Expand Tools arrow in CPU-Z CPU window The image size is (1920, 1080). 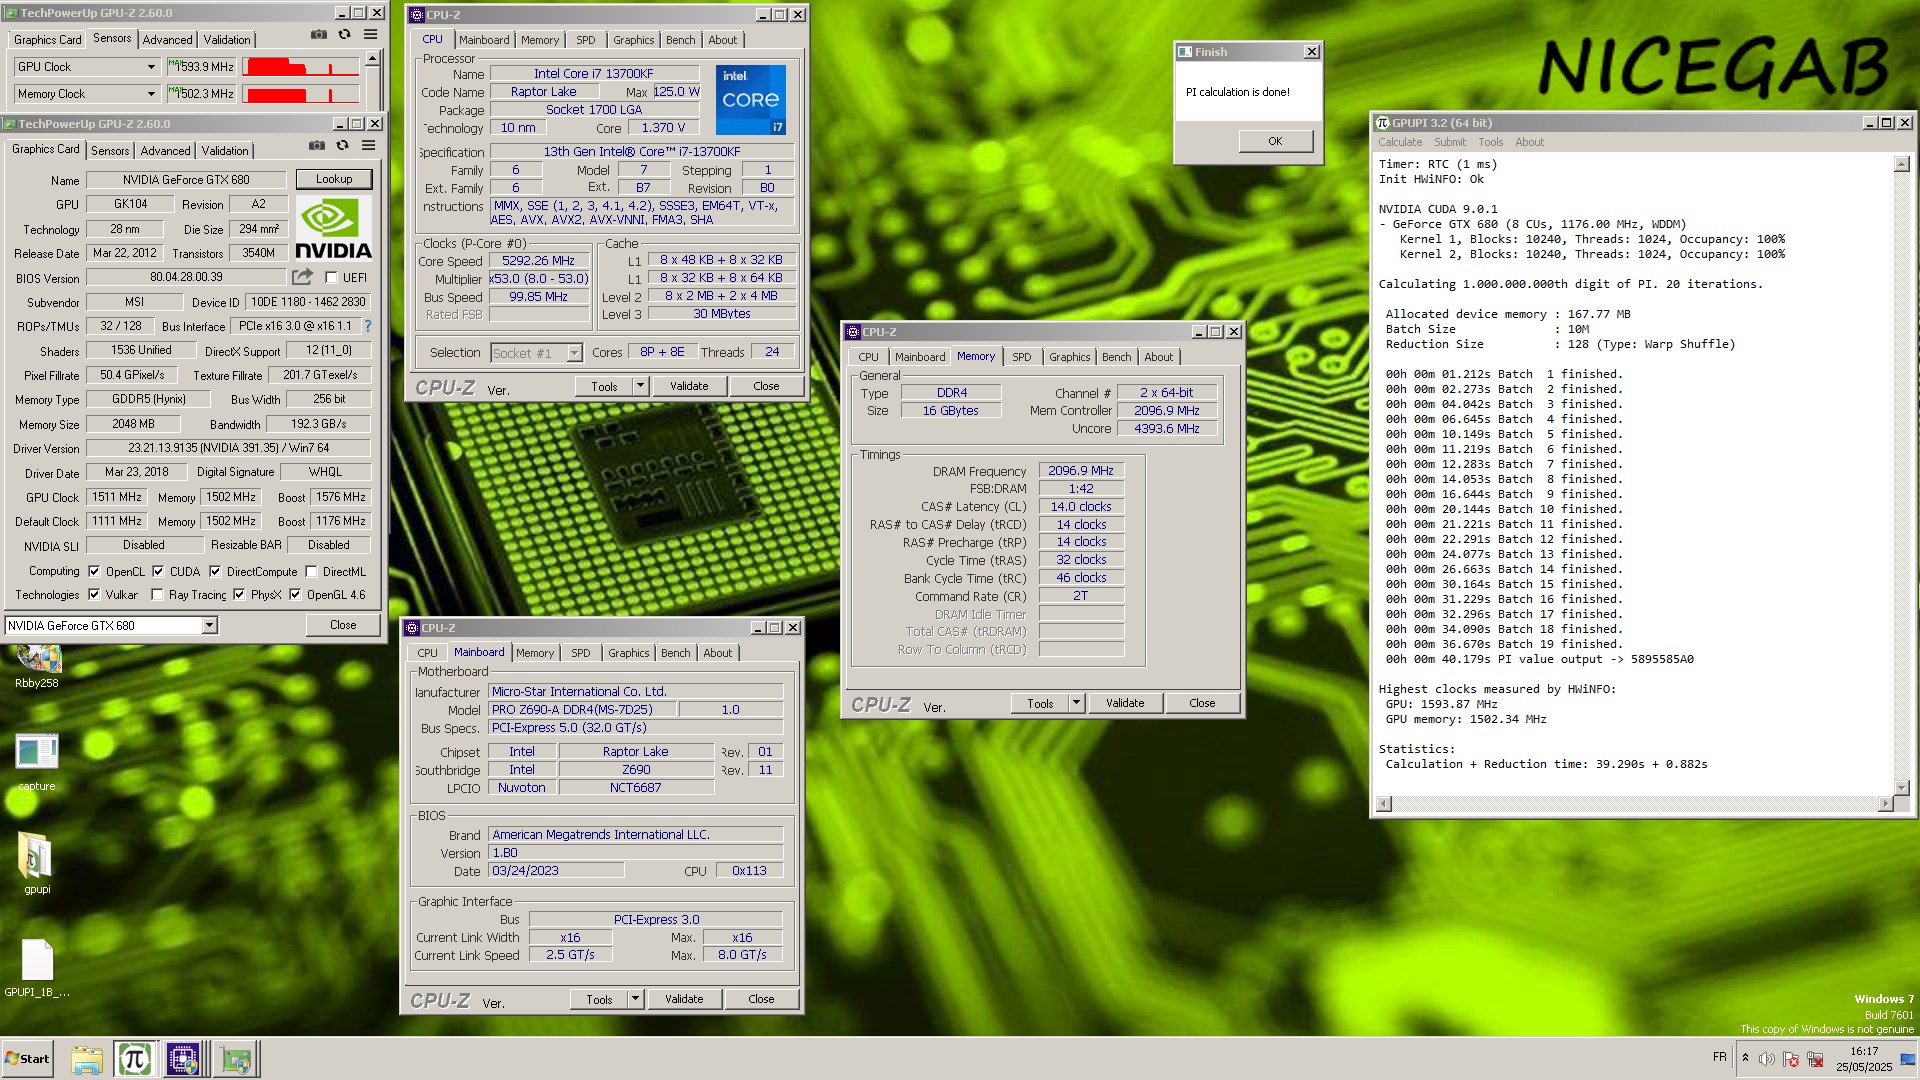pos(640,386)
